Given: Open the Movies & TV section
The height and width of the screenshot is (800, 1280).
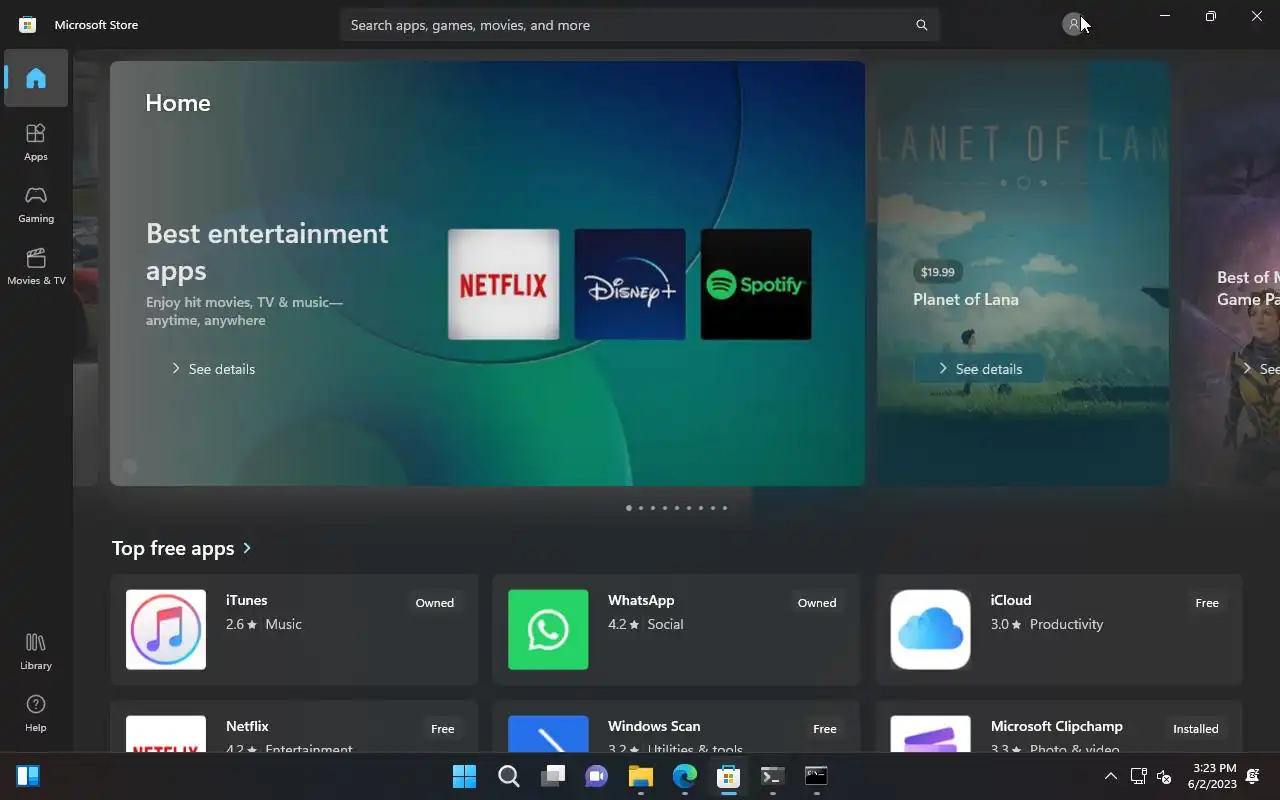Looking at the screenshot, I should click(x=36, y=266).
